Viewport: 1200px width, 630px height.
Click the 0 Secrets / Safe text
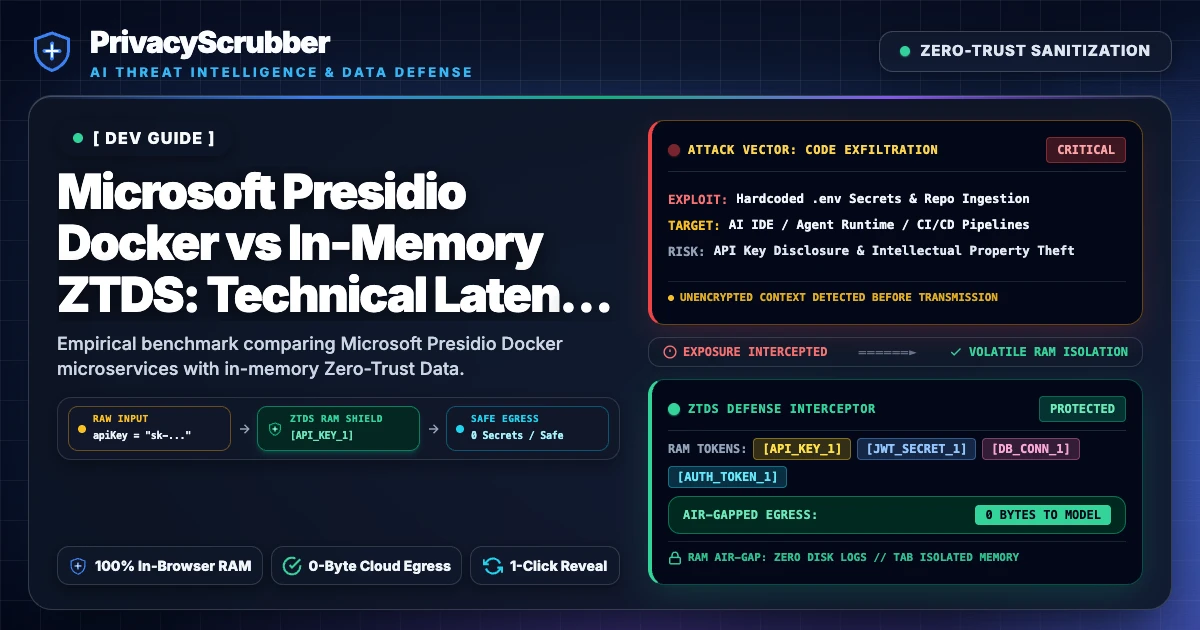tap(517, 436)
